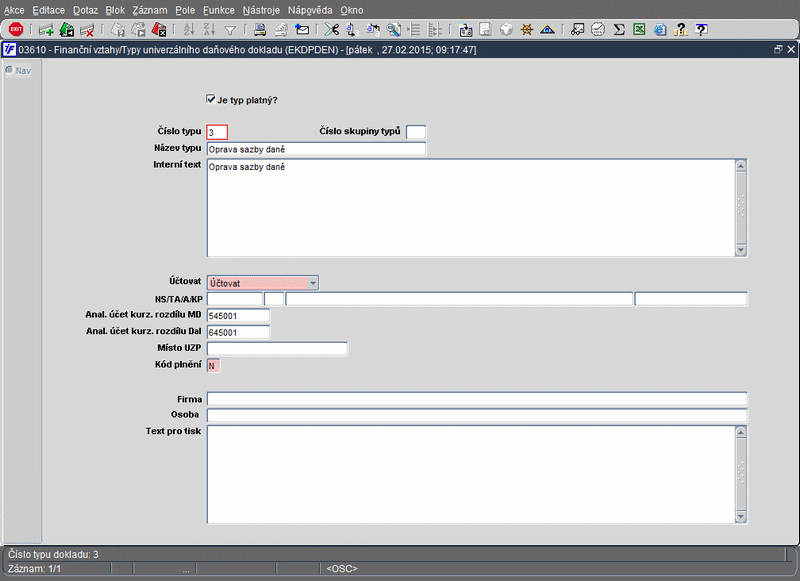Image resolution: width=800 pixels, height=581 pixels.
Task: Click the triangle with blue eye icon
Action: pyautogui.click(x=547, y=30)
